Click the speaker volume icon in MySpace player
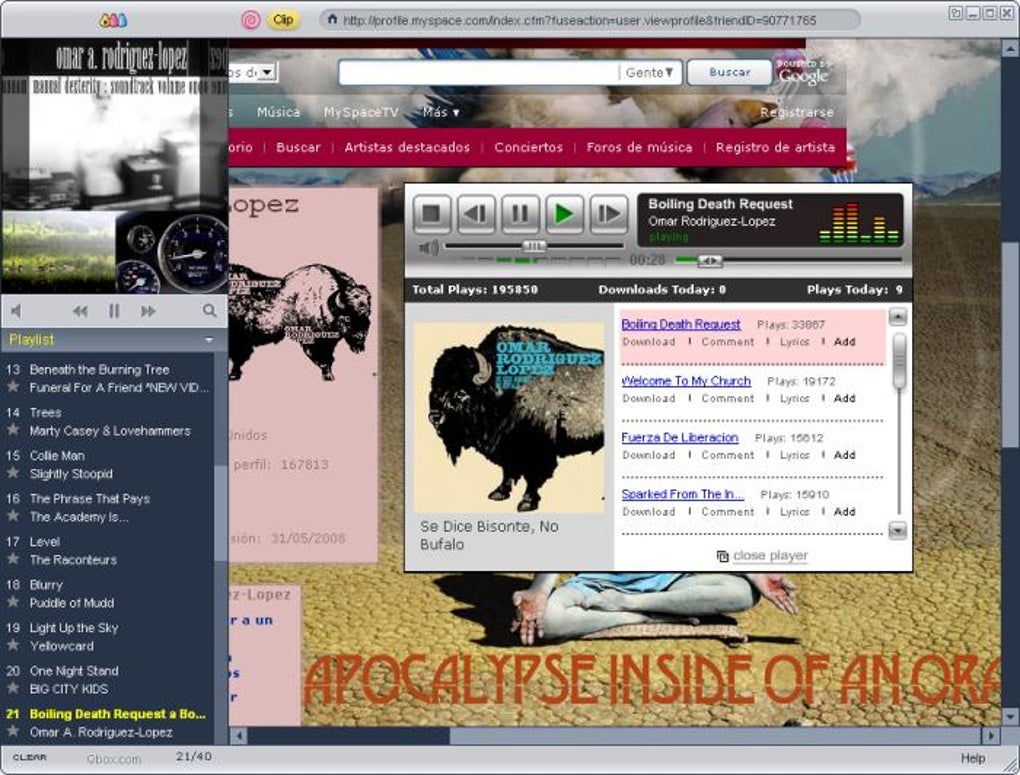 (428, 244)
